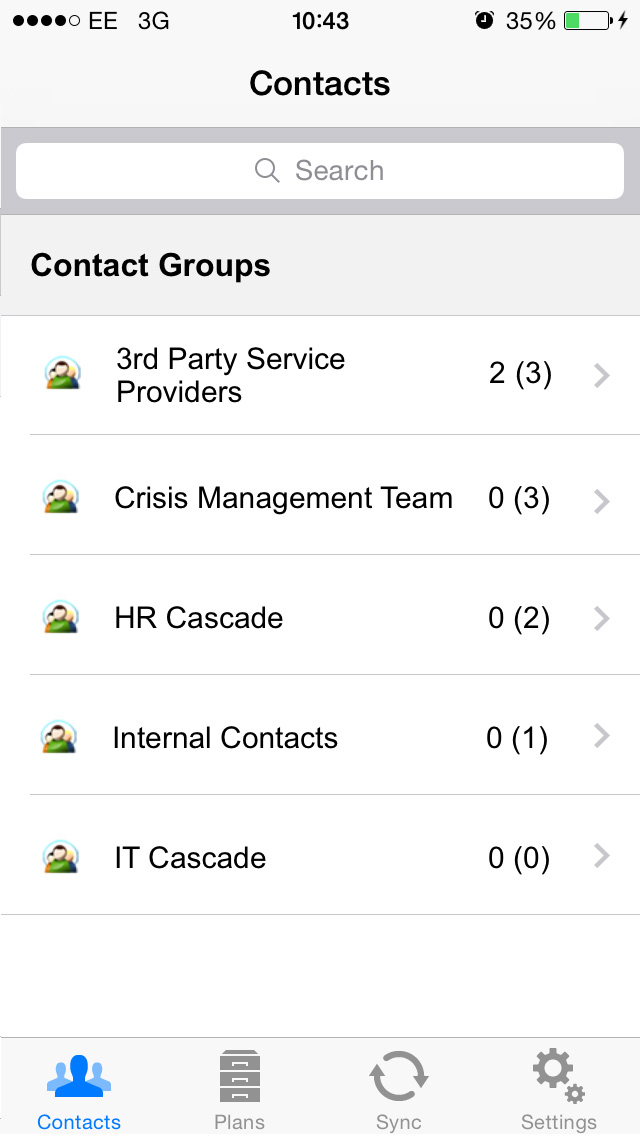The image size is (640, 1136).
Task: Select the Contacts tab
Action: point(79,1090)
